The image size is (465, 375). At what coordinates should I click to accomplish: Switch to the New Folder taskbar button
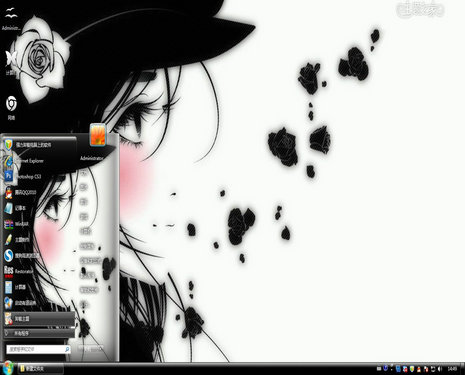(40, 369)
